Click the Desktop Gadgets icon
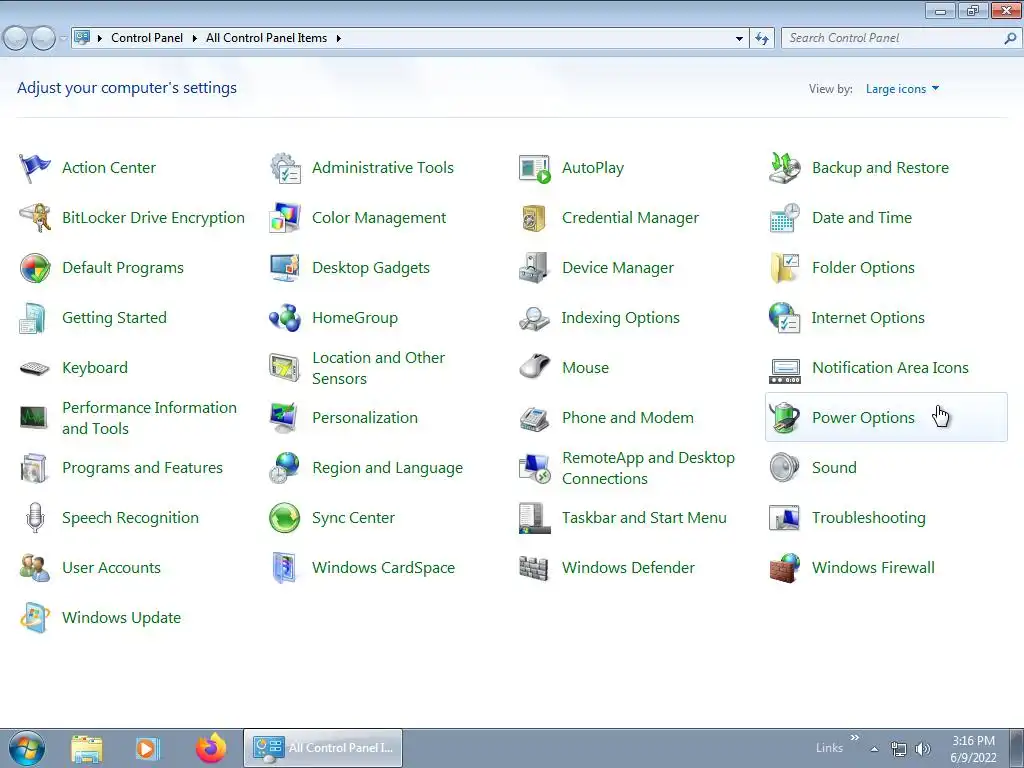The image size is (1024, 768). (285, 268)
